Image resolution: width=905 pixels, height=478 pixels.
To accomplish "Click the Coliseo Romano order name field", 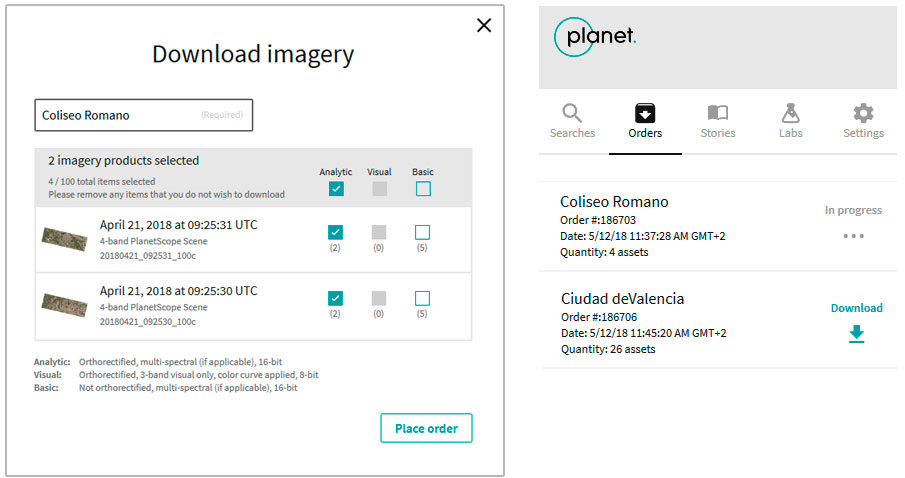I will click(x=144, y=115).
